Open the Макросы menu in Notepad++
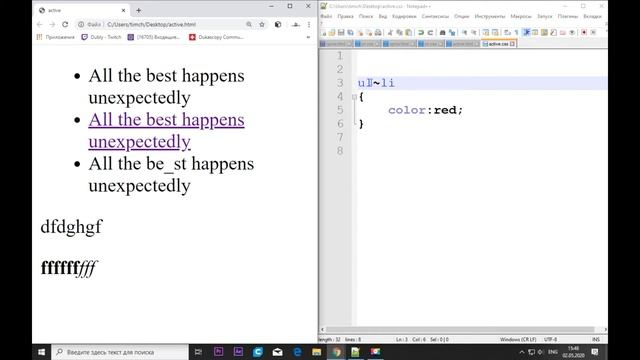The height and width of the screenshot is (360, 640). pyautogui.click(x=521, y=16)
